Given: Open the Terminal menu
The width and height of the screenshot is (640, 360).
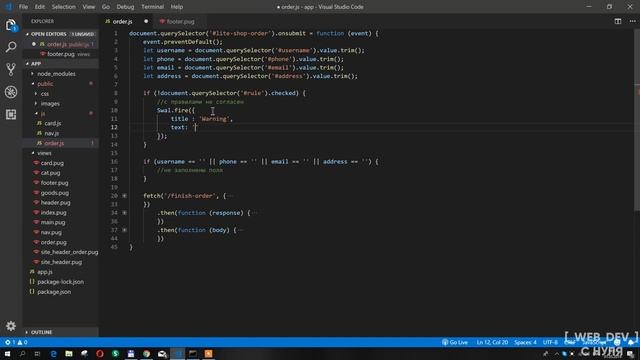Looking at the screenshot, I should [x=152, y=7].
